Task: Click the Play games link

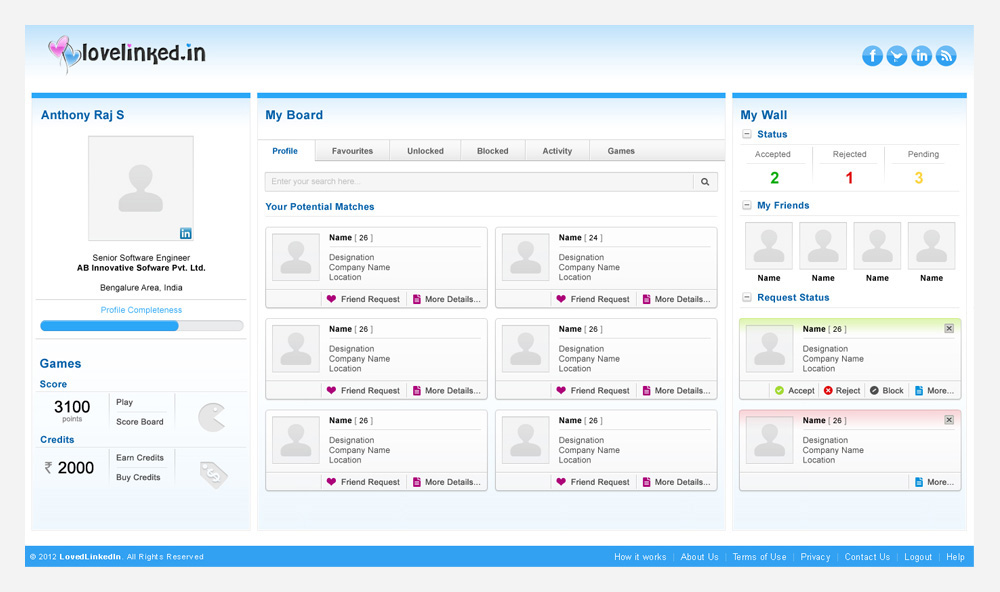Action: click(124, 403)
